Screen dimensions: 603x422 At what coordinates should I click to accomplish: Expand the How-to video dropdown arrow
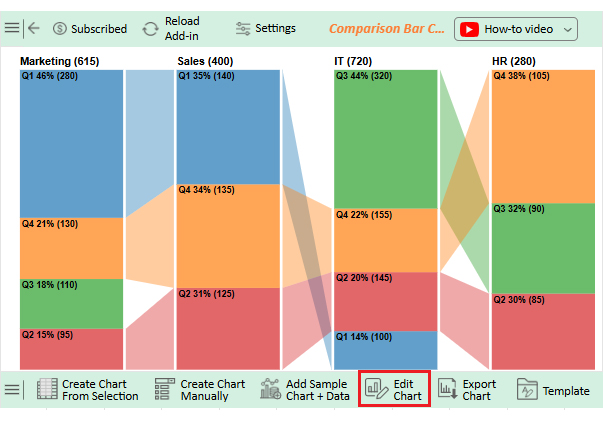[x=569, y=29]
